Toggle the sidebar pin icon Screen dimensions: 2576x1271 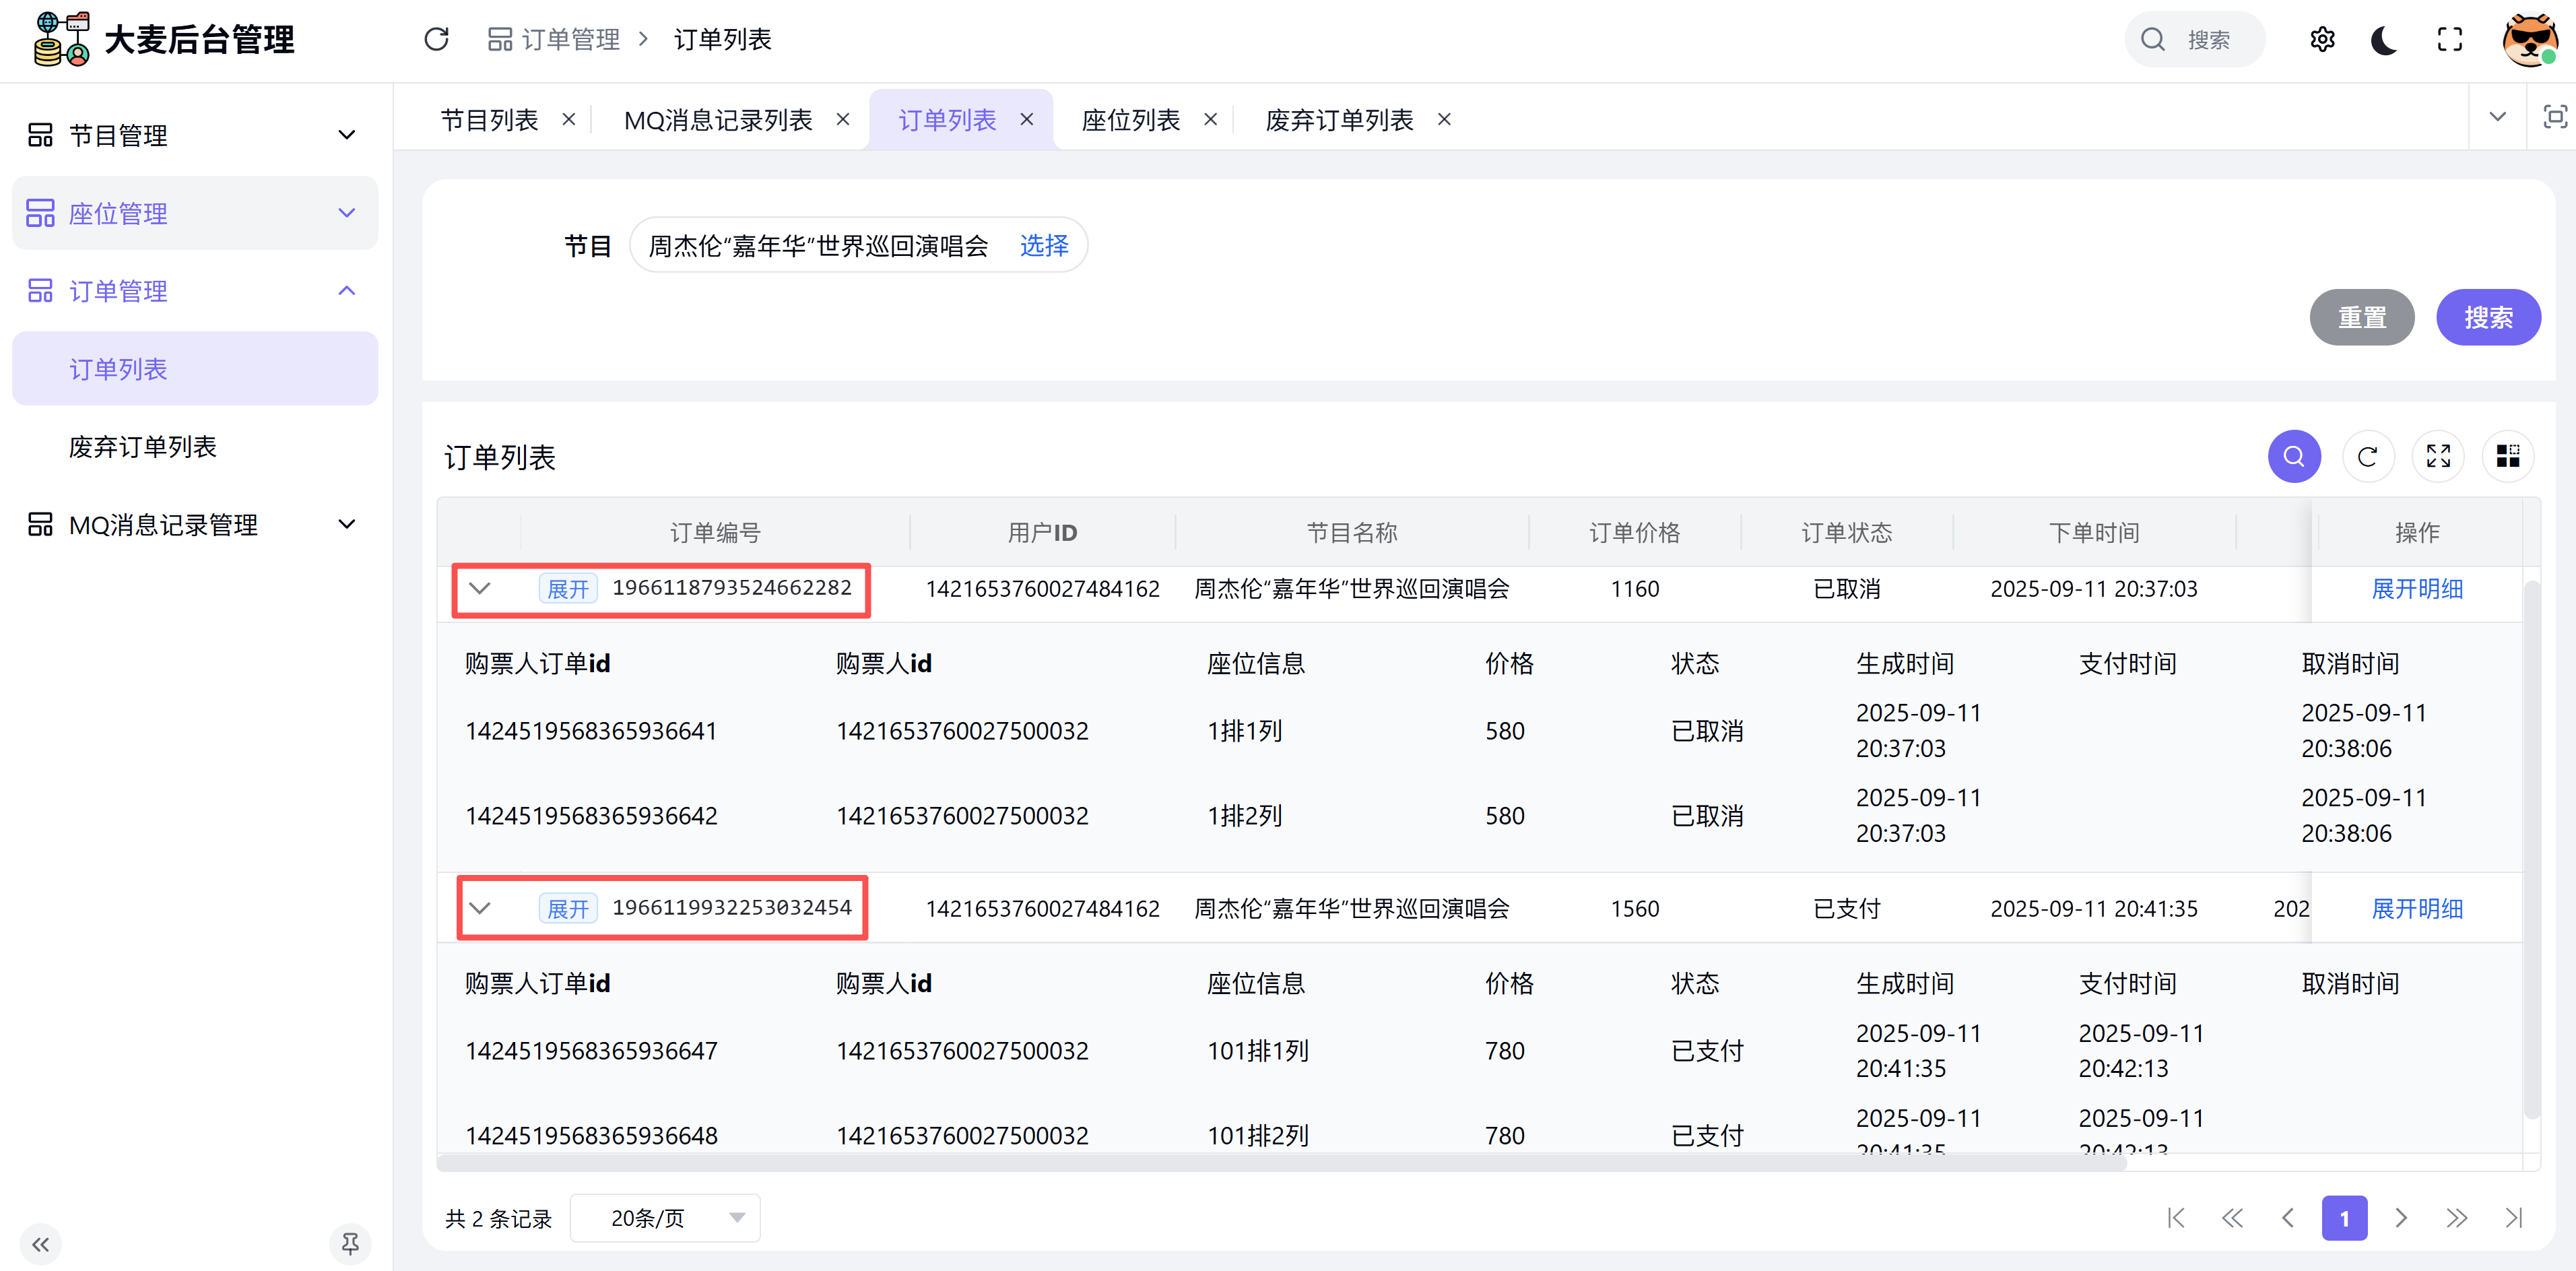coord(350,1244)
